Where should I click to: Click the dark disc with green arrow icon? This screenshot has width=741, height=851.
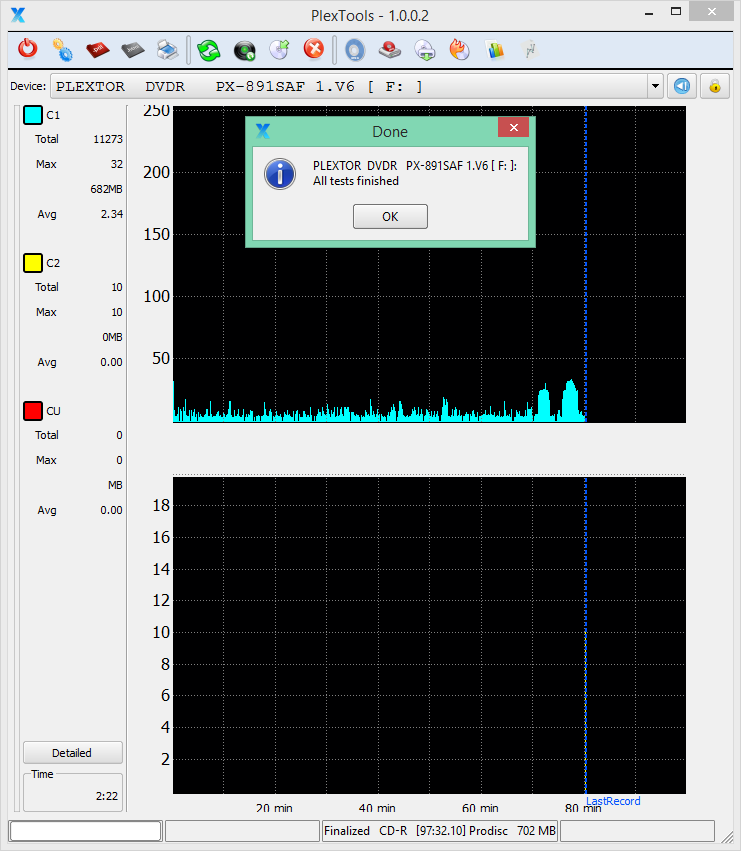coord(244,50)
